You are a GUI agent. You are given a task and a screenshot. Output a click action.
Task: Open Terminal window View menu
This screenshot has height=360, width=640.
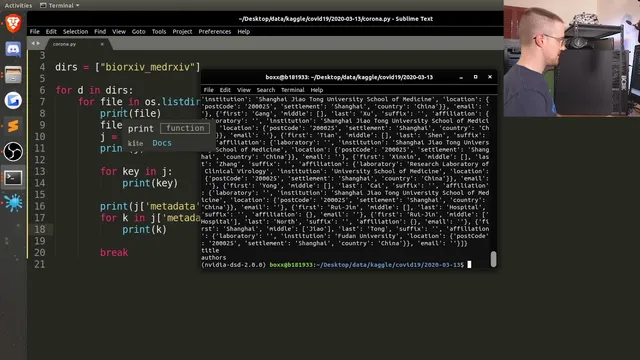(244, 90)
